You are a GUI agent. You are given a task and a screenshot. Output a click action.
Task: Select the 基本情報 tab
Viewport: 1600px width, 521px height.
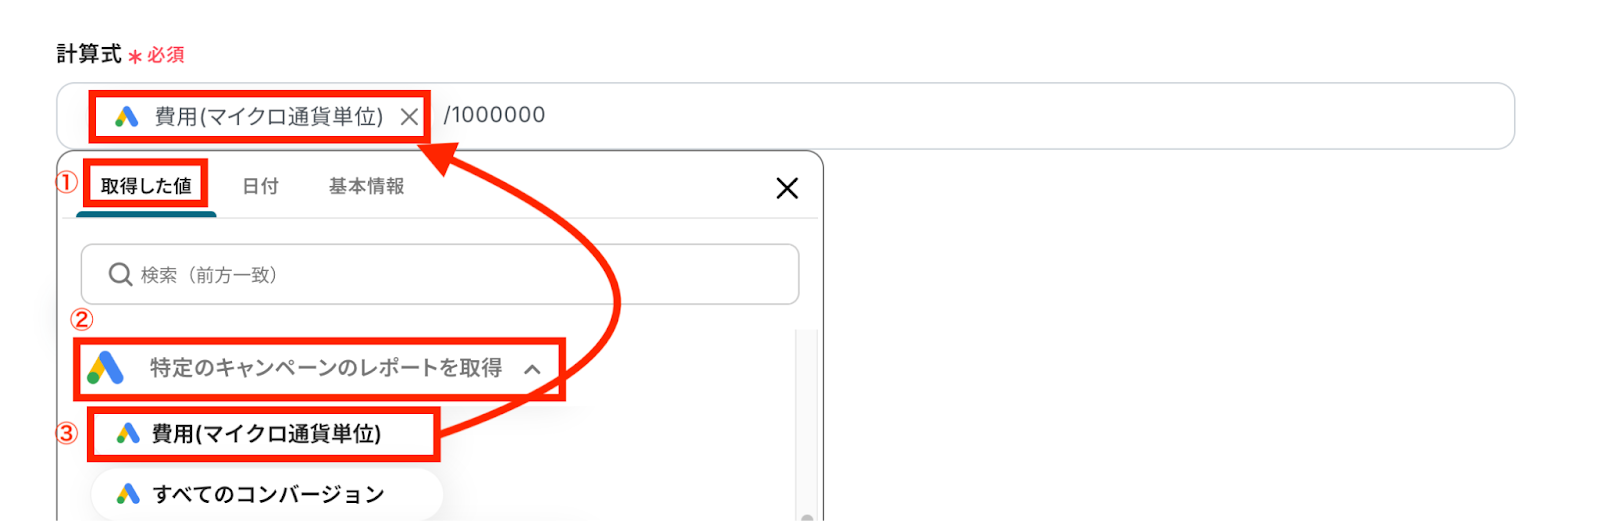(367, 186)
